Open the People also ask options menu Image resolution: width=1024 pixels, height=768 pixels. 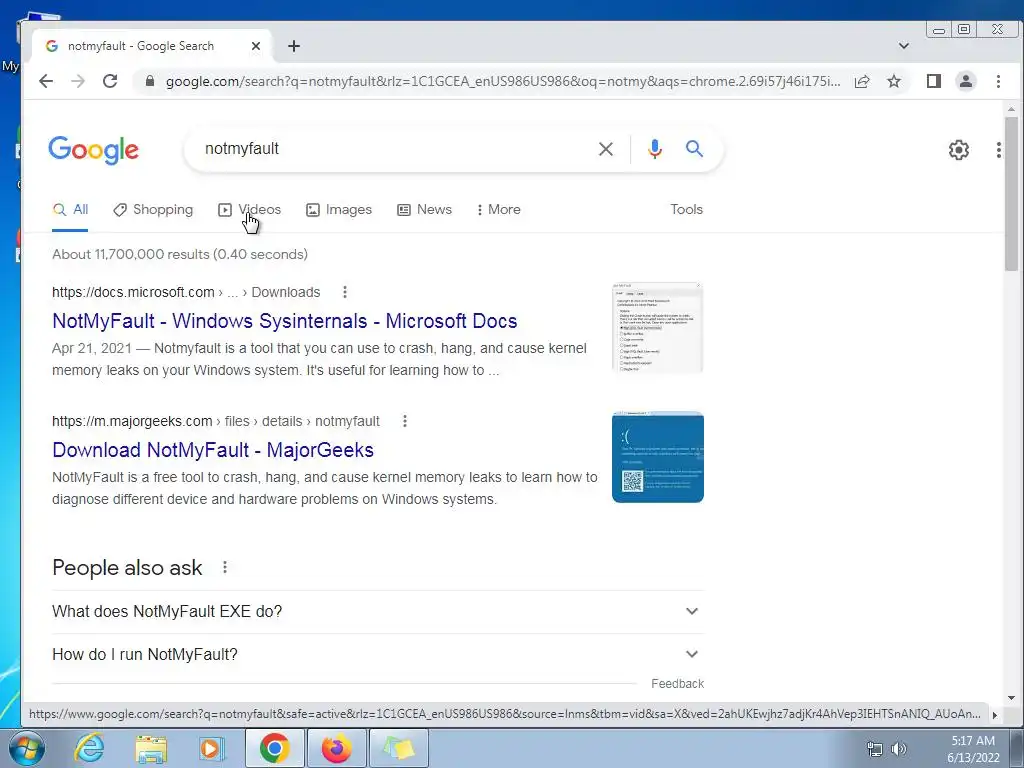[225, 567]
